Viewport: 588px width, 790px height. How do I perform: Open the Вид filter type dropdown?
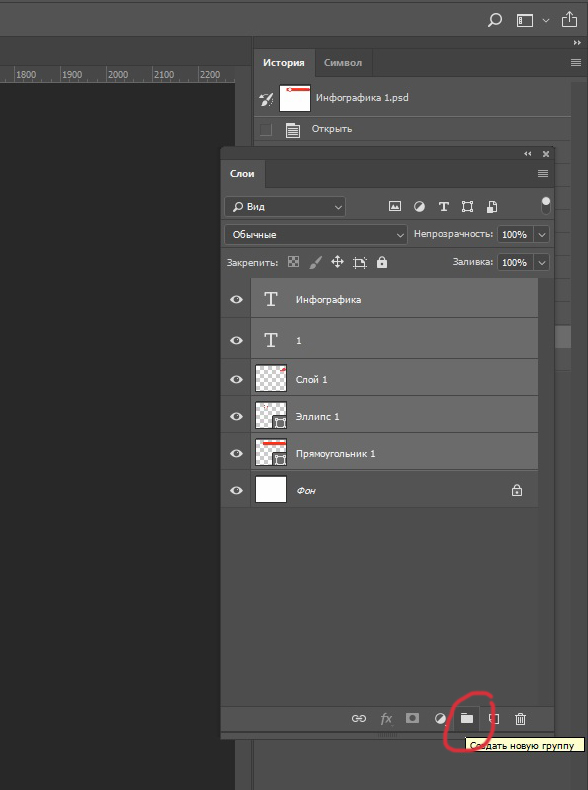[x=285, y=207]
